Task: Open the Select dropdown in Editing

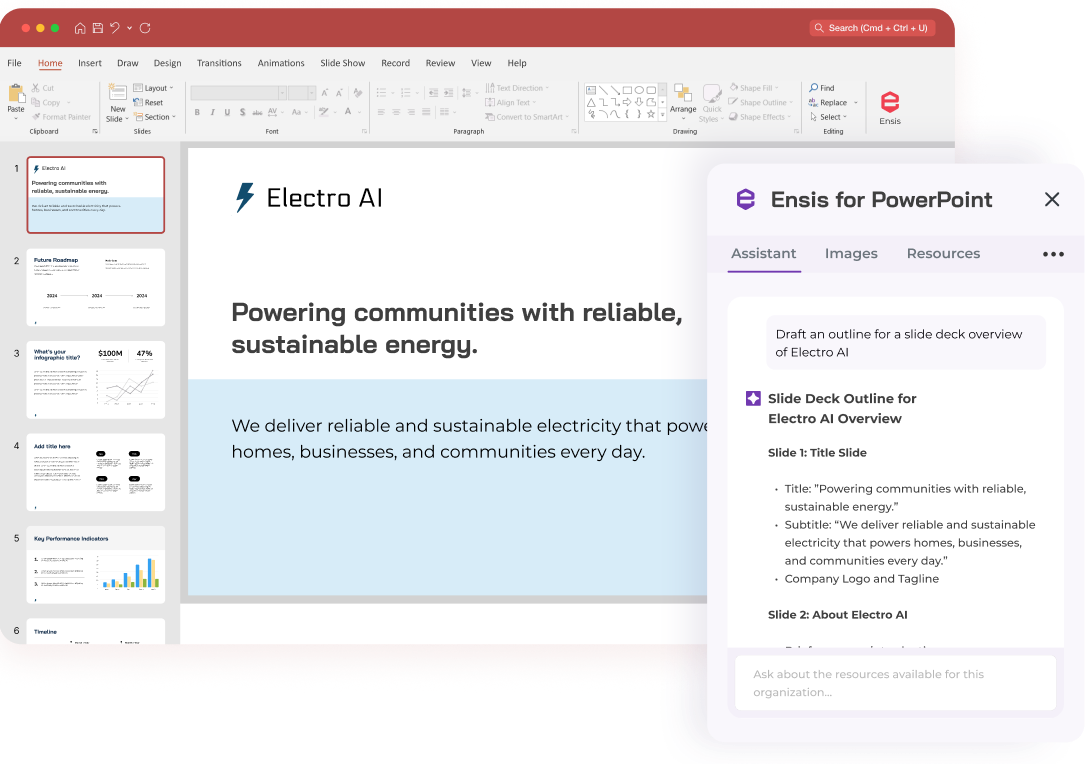Action: pos(829,117)
